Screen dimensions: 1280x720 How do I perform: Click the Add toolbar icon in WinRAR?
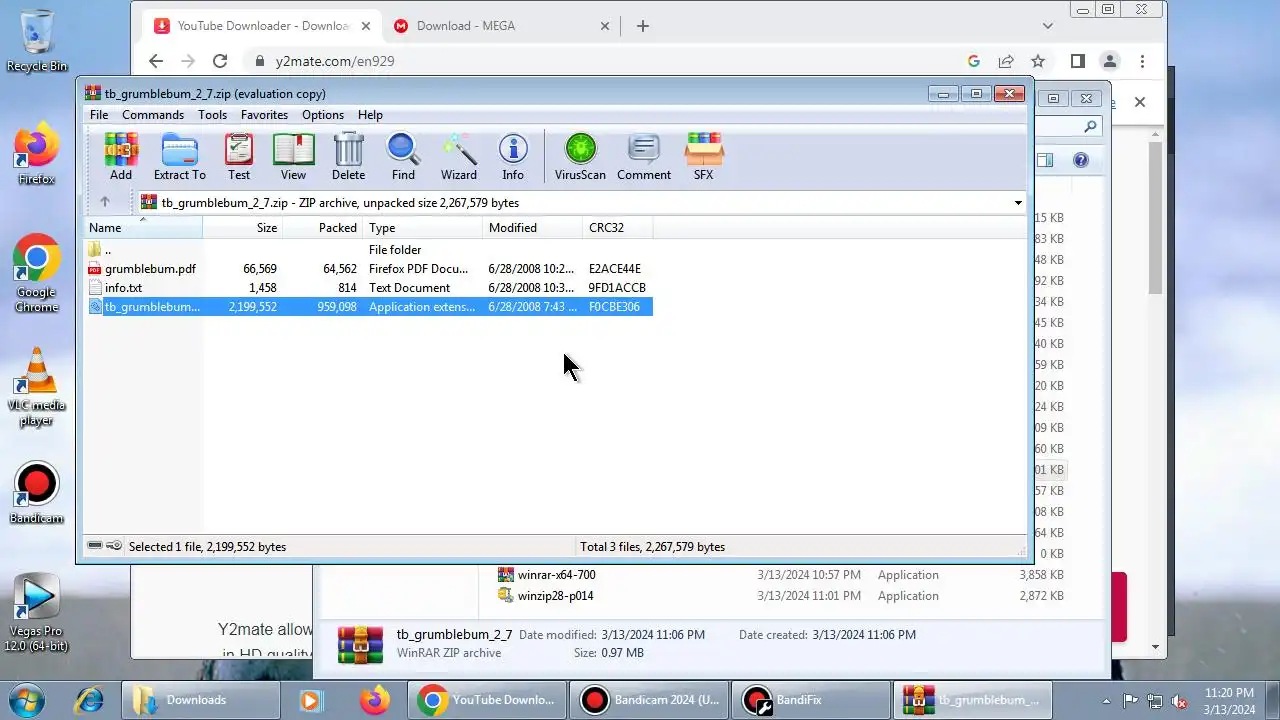coord(121,157)
